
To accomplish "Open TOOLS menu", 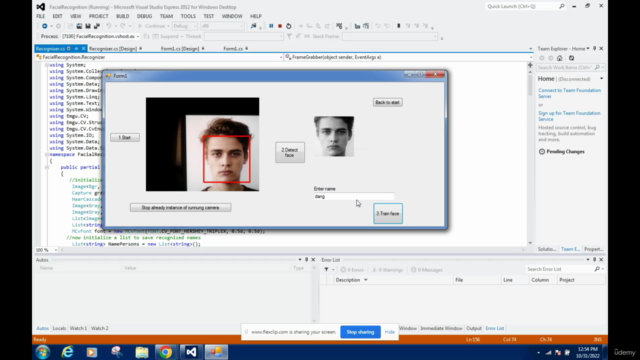I will coord(188,16).
